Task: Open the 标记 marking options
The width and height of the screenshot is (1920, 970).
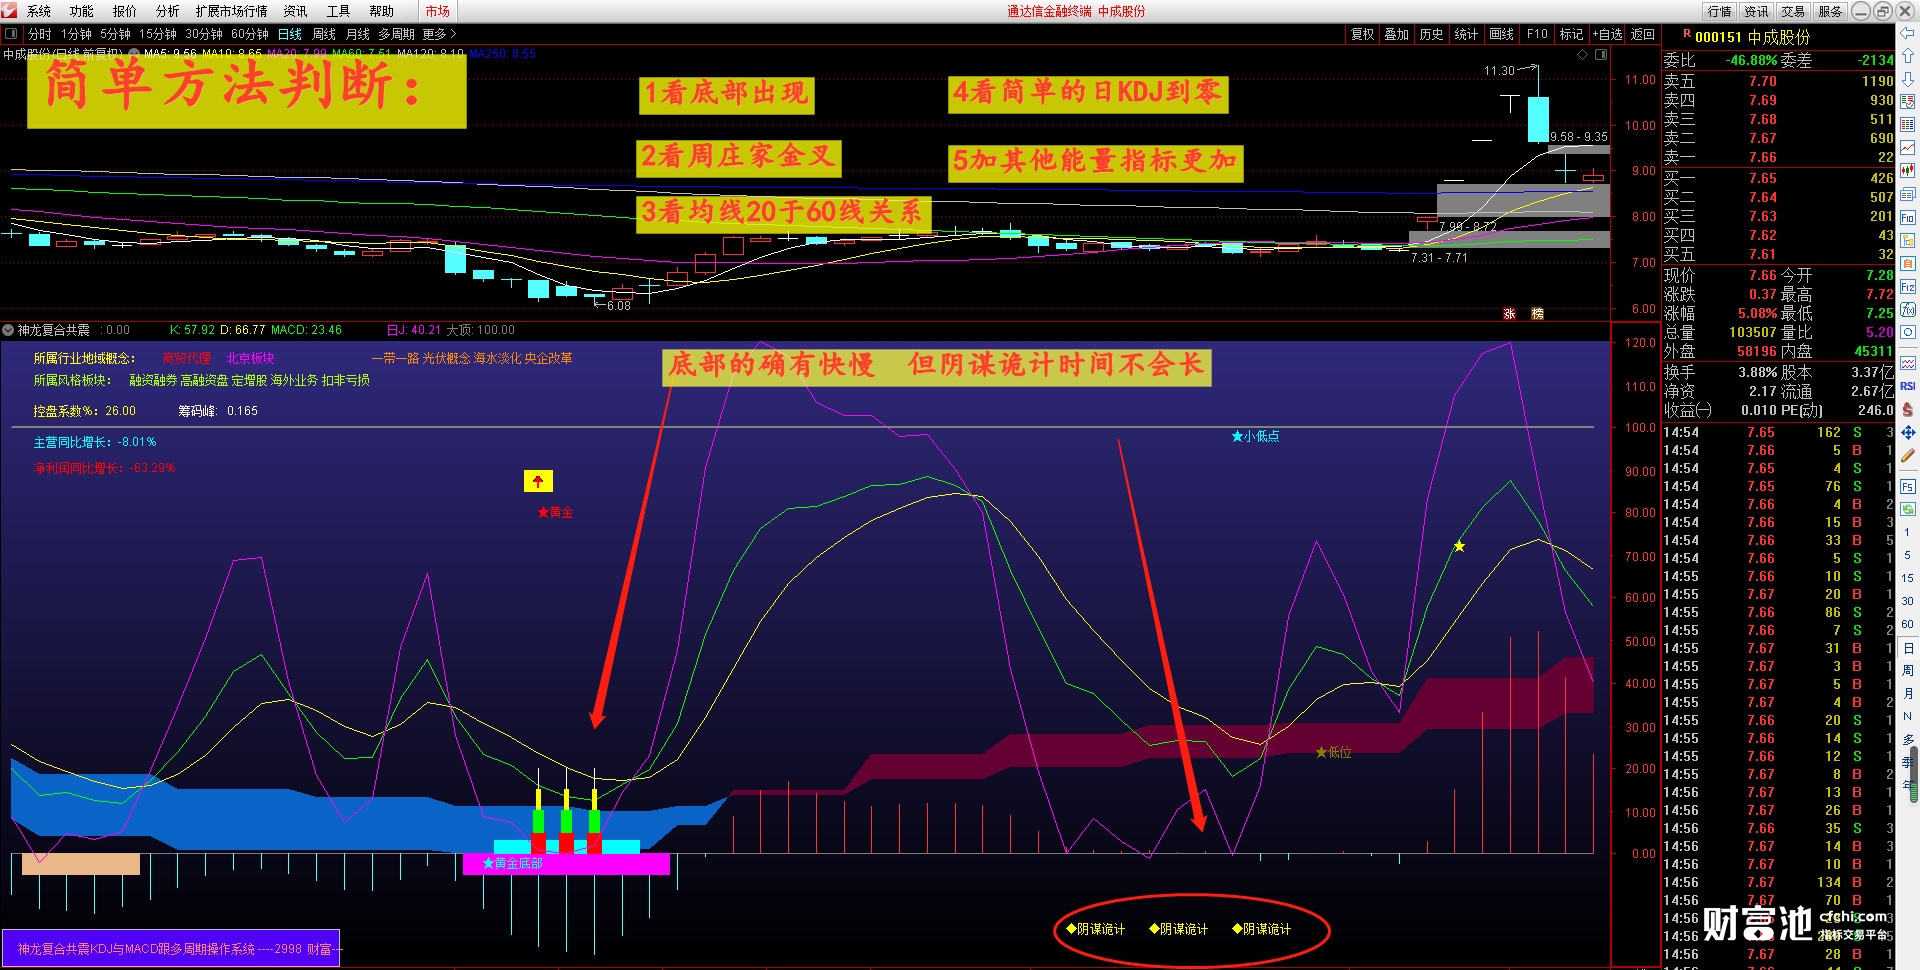Action: (x=1571, y=34)
